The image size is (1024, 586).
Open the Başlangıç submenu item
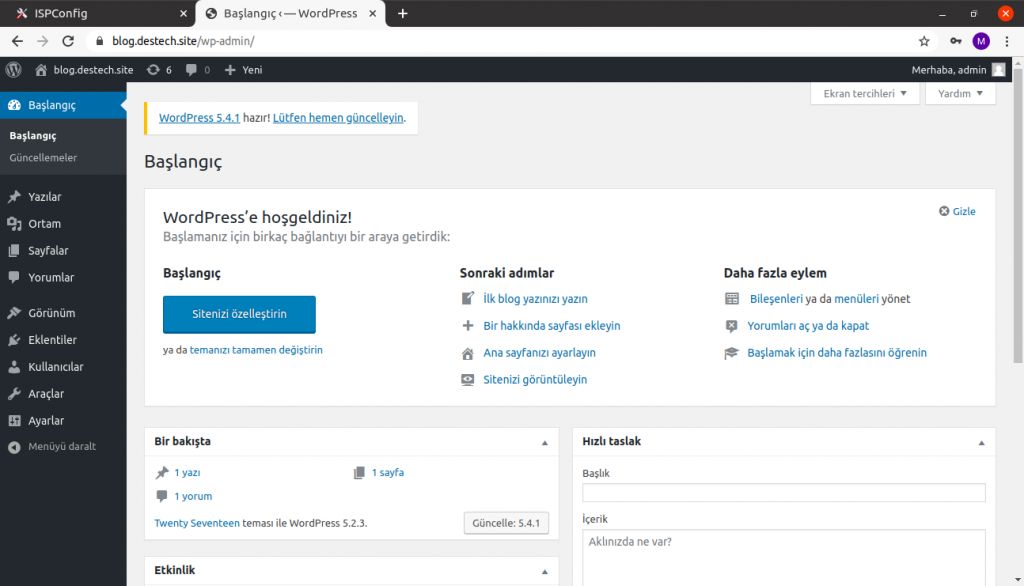point(33,135)
